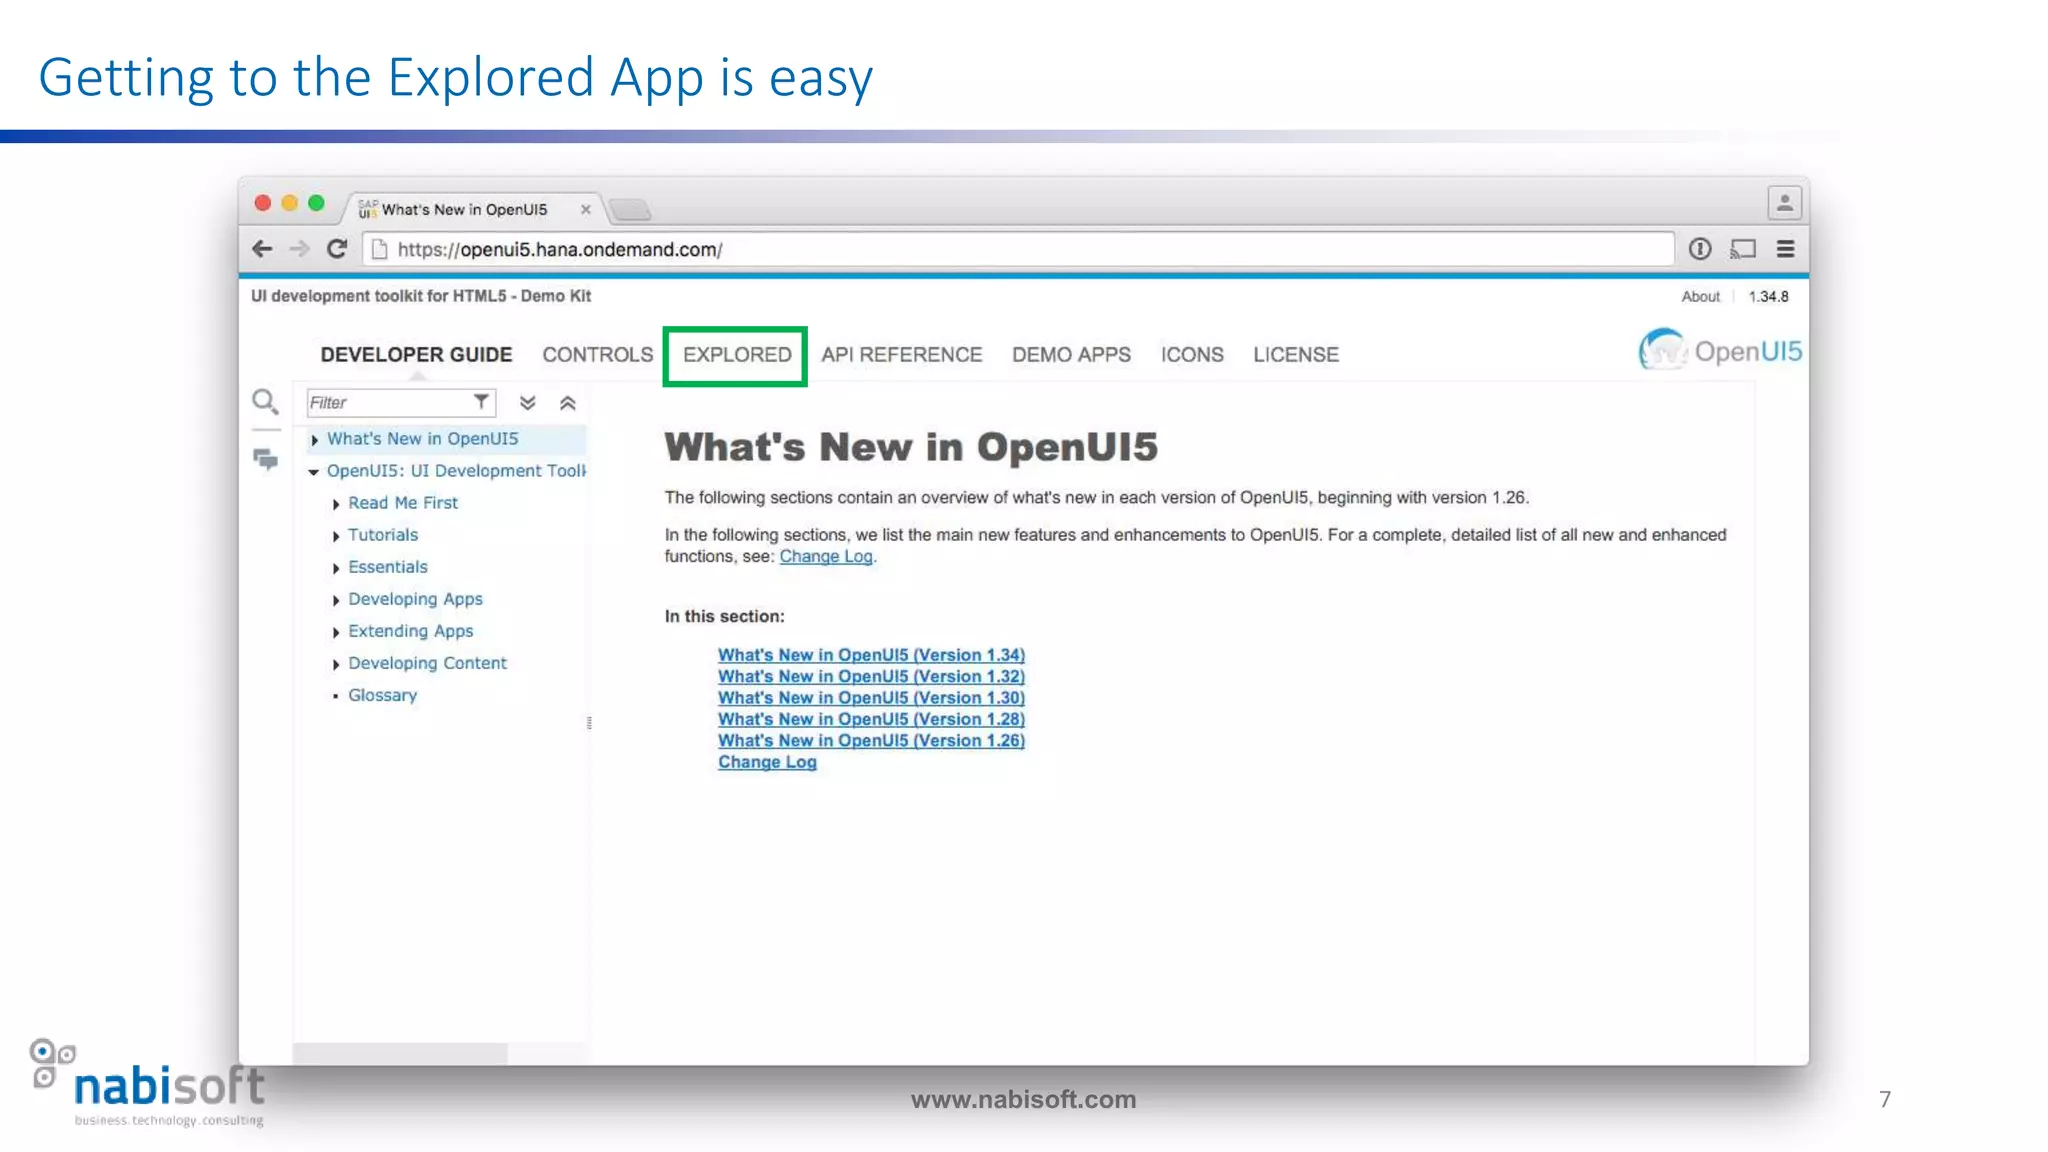Open the search magnifier in sidebar
Screen dimensions: 2048x1152
click(264, 402)
